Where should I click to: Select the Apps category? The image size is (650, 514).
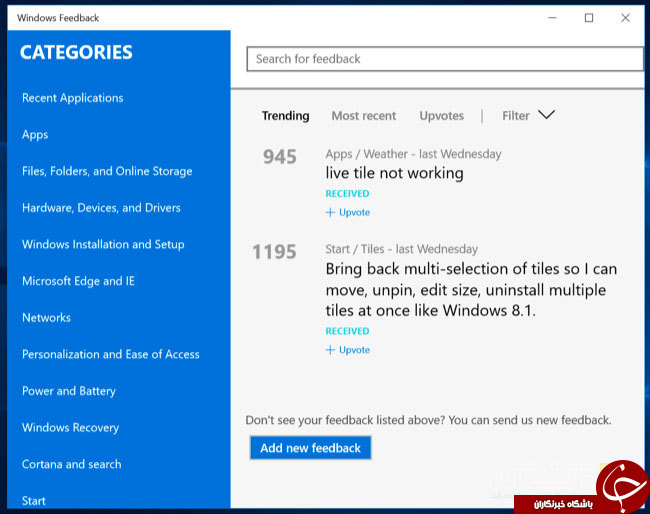click(35, 135)
